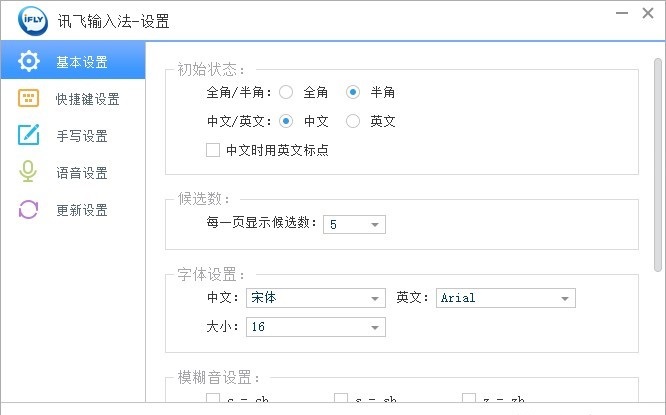Click the keyboard icon for 快捷键设置
The width and height of the screenshot is (666, 415).
point(28,98)
